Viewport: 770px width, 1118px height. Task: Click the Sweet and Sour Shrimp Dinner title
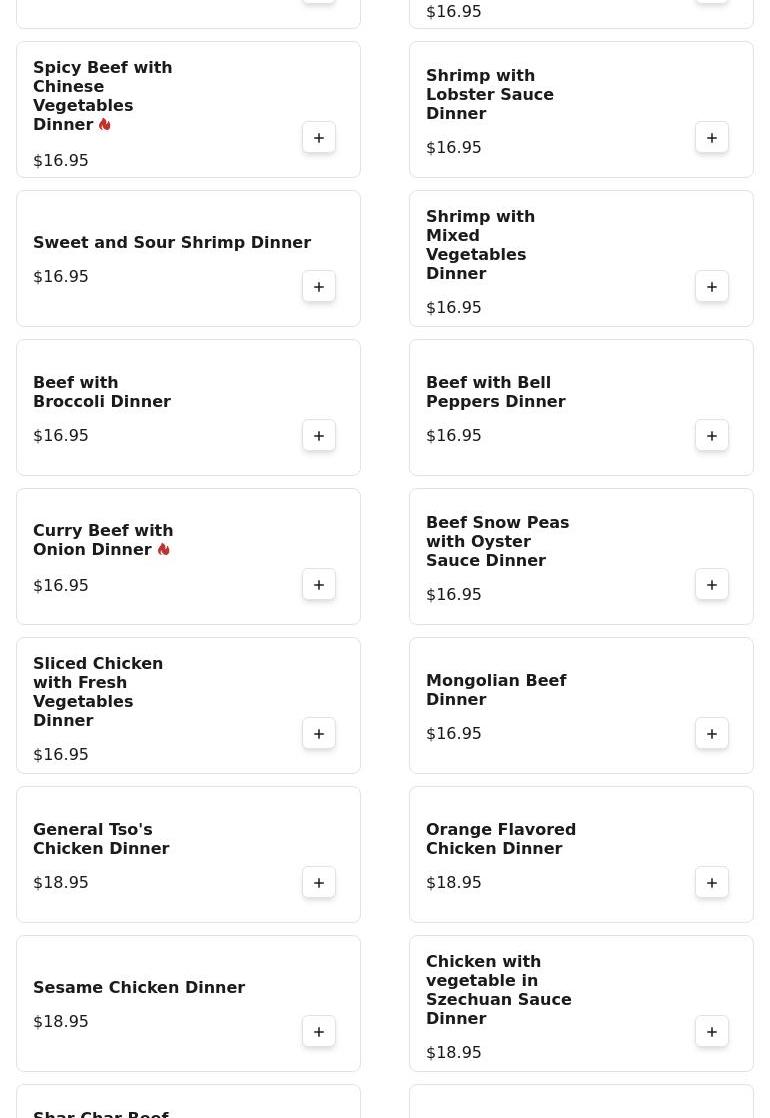(172, 243)
